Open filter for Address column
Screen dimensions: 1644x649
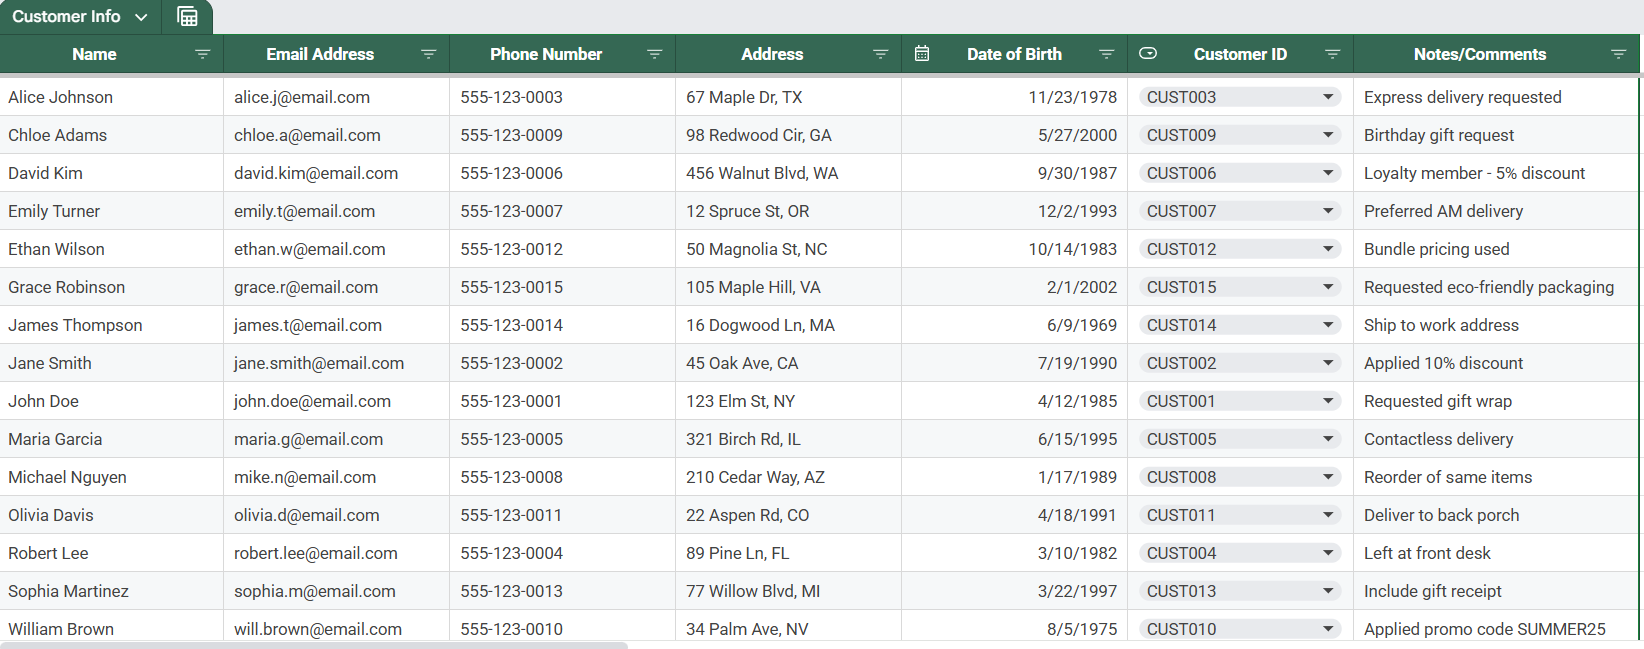880,54
